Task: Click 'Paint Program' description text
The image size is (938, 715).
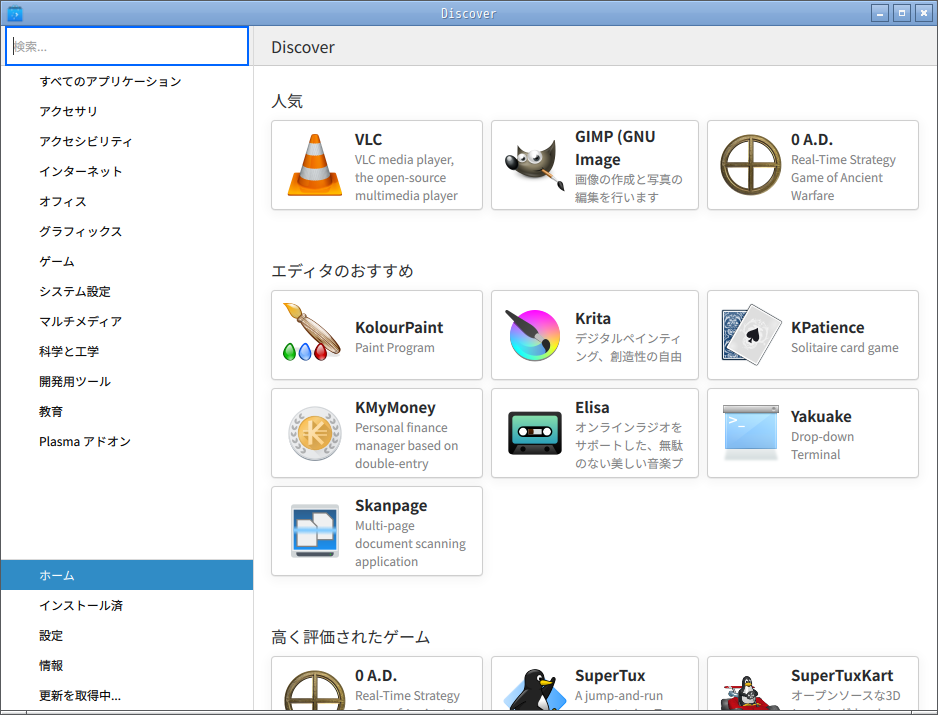Action: [395, 348]
